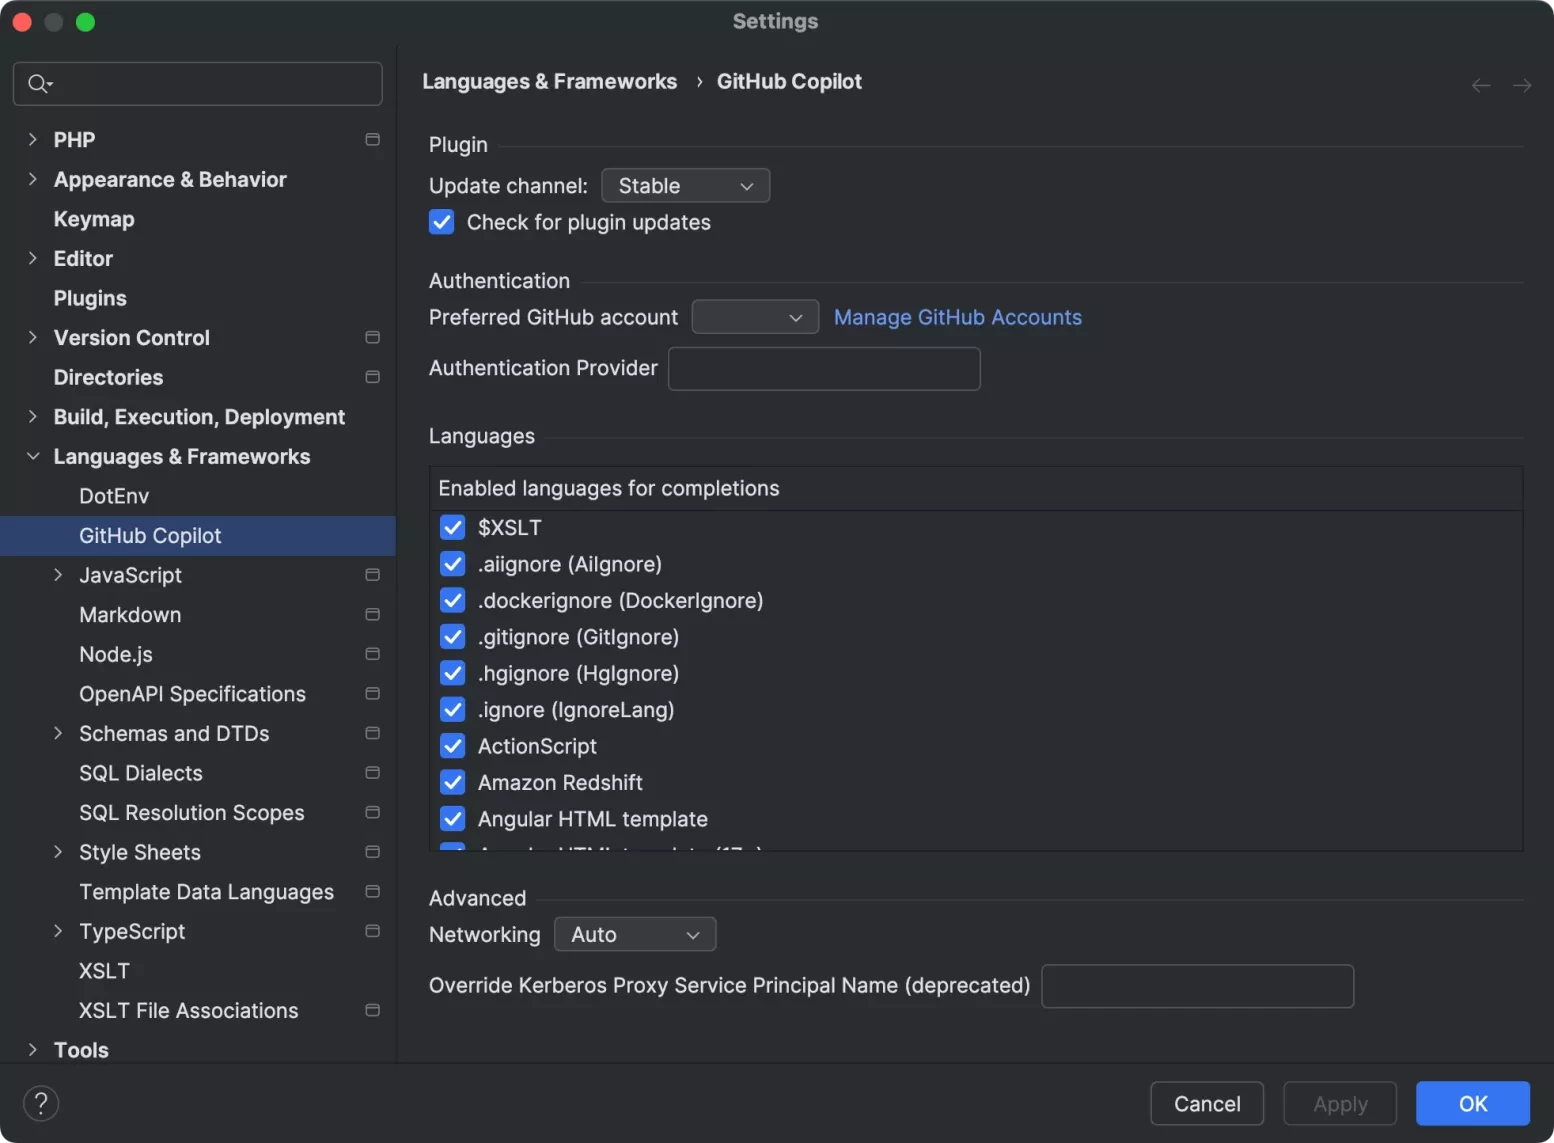This screenshot has width=1554, height=1143.
Task: Expand Version Control section
Action: [33, 338]
